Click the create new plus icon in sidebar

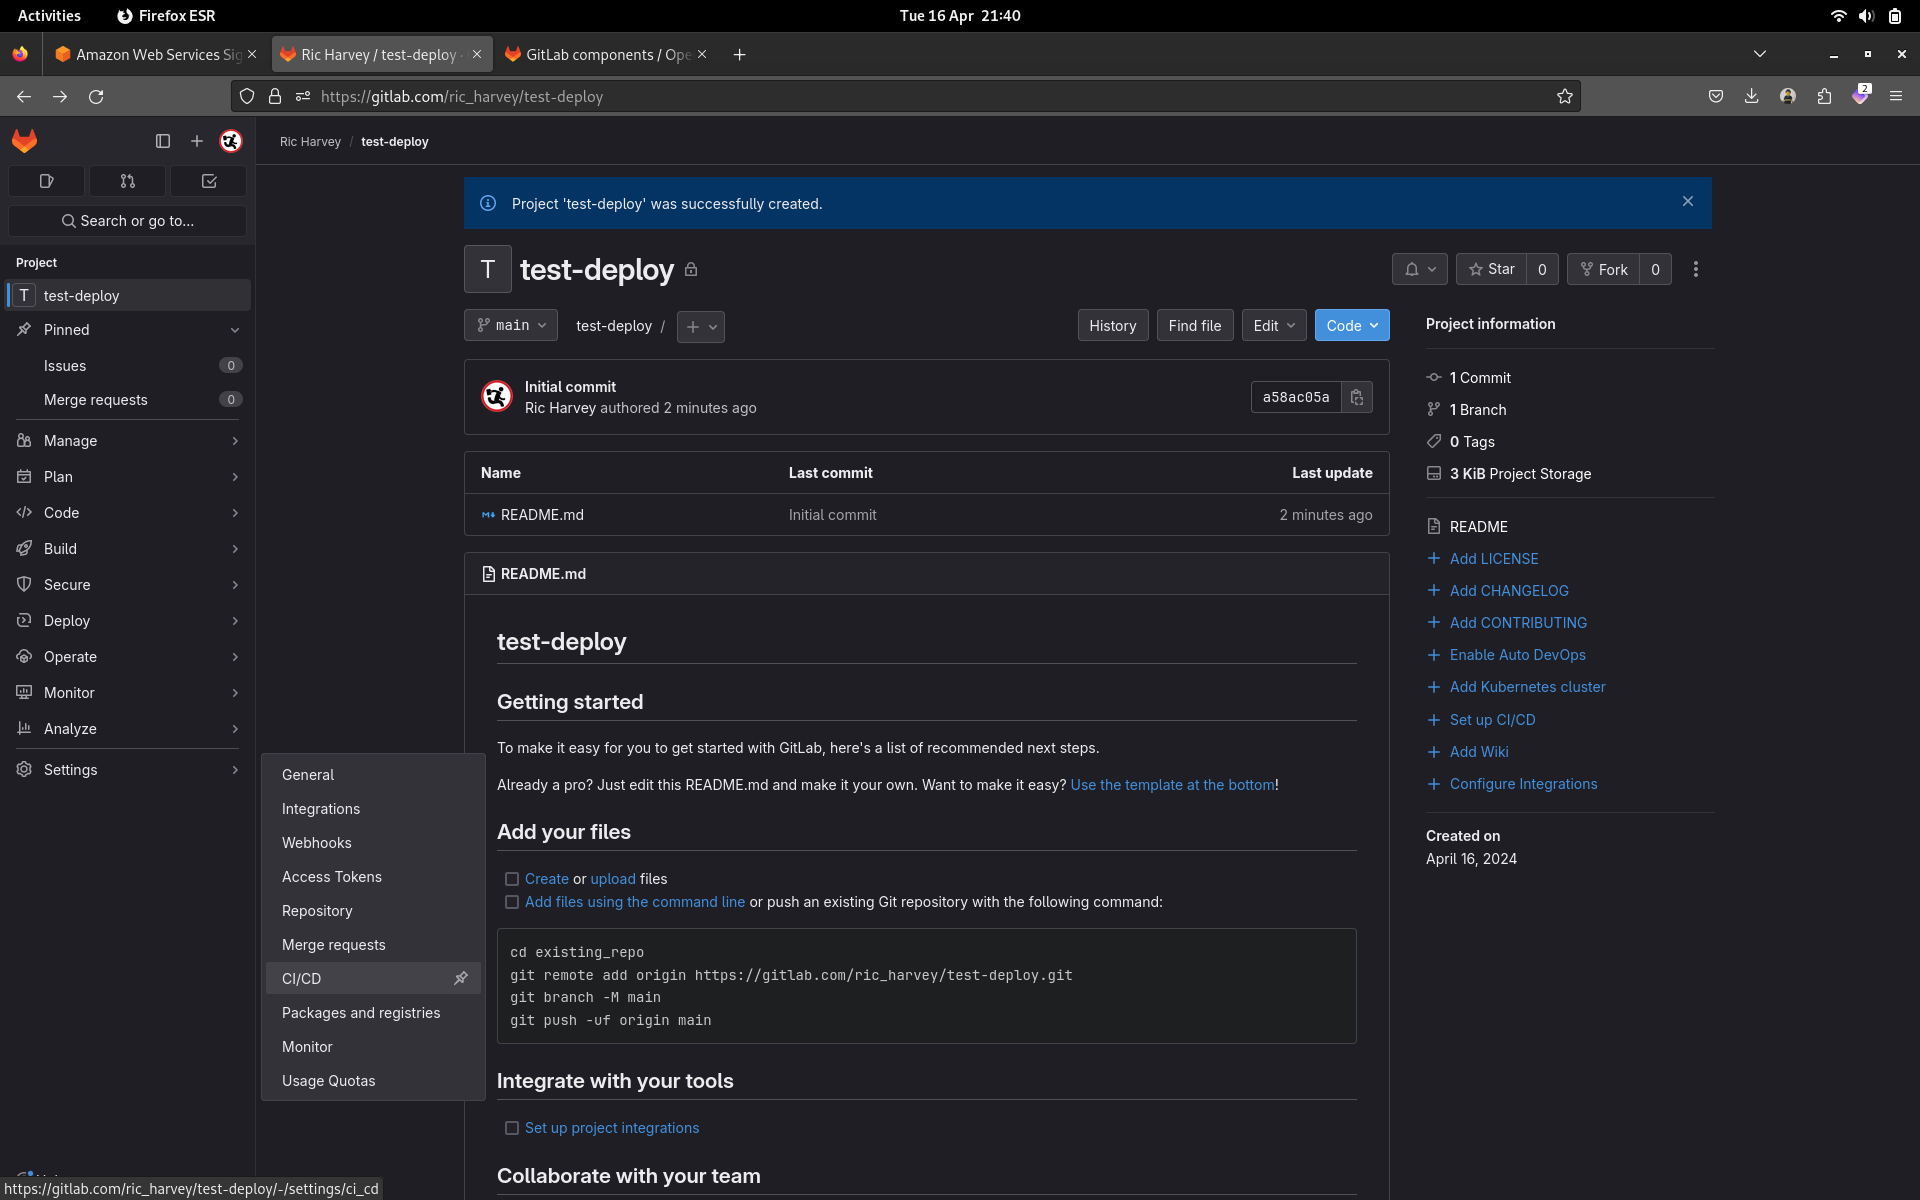[x=197, y=141]
